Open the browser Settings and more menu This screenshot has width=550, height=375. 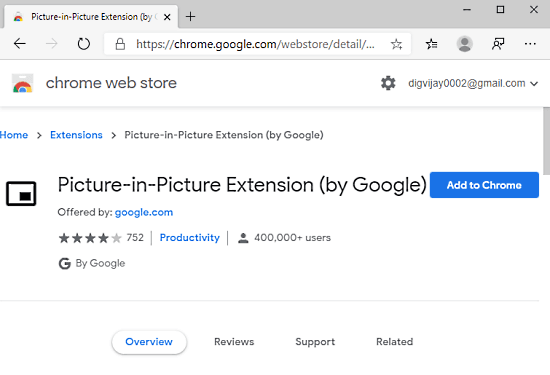coord(530,44)
